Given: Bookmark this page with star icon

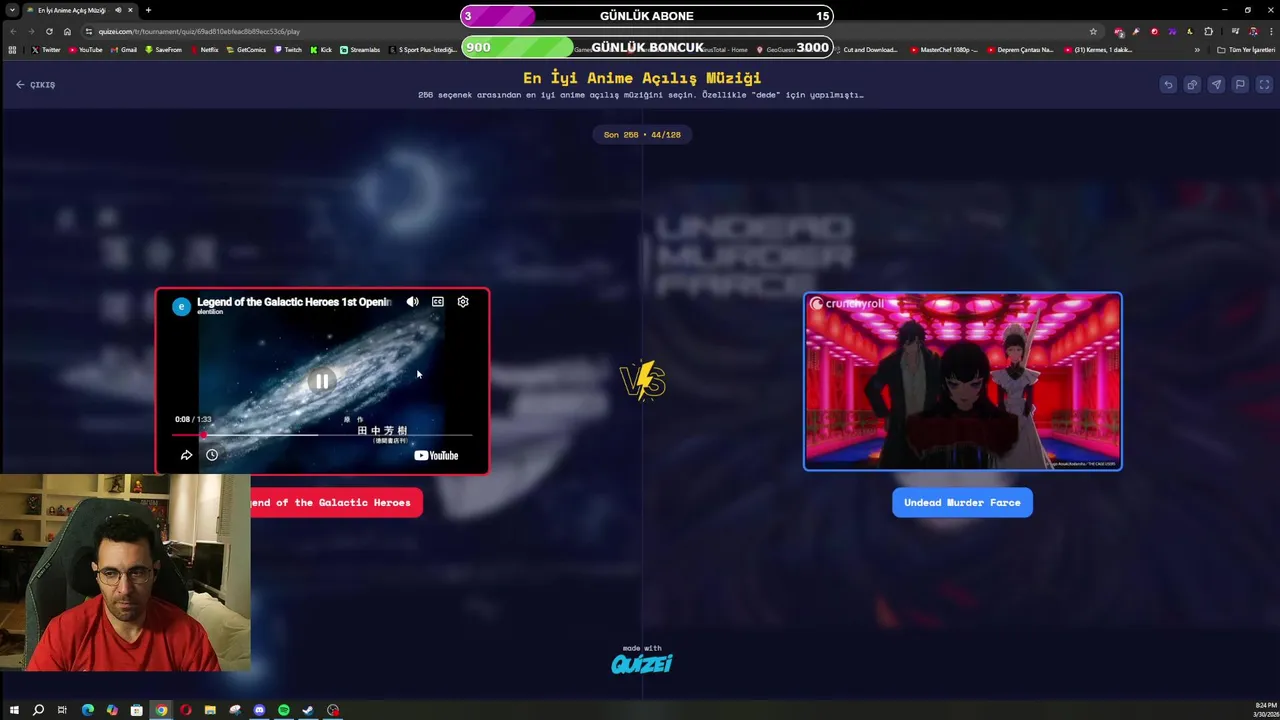Looking at the screenshot, I should [x=1093, y=31].
